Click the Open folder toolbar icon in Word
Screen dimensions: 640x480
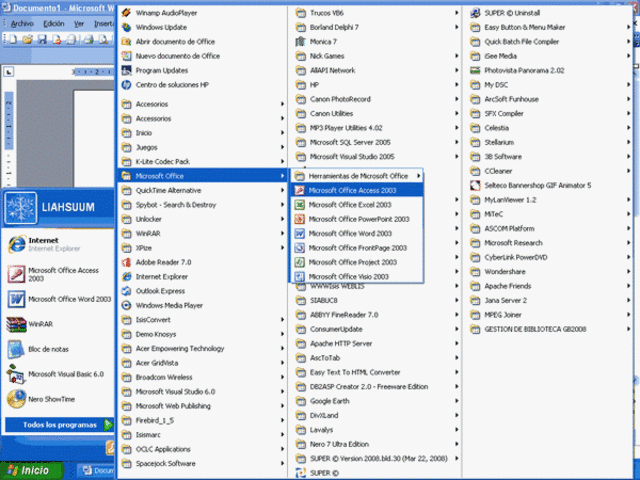[x=28, y=39]
